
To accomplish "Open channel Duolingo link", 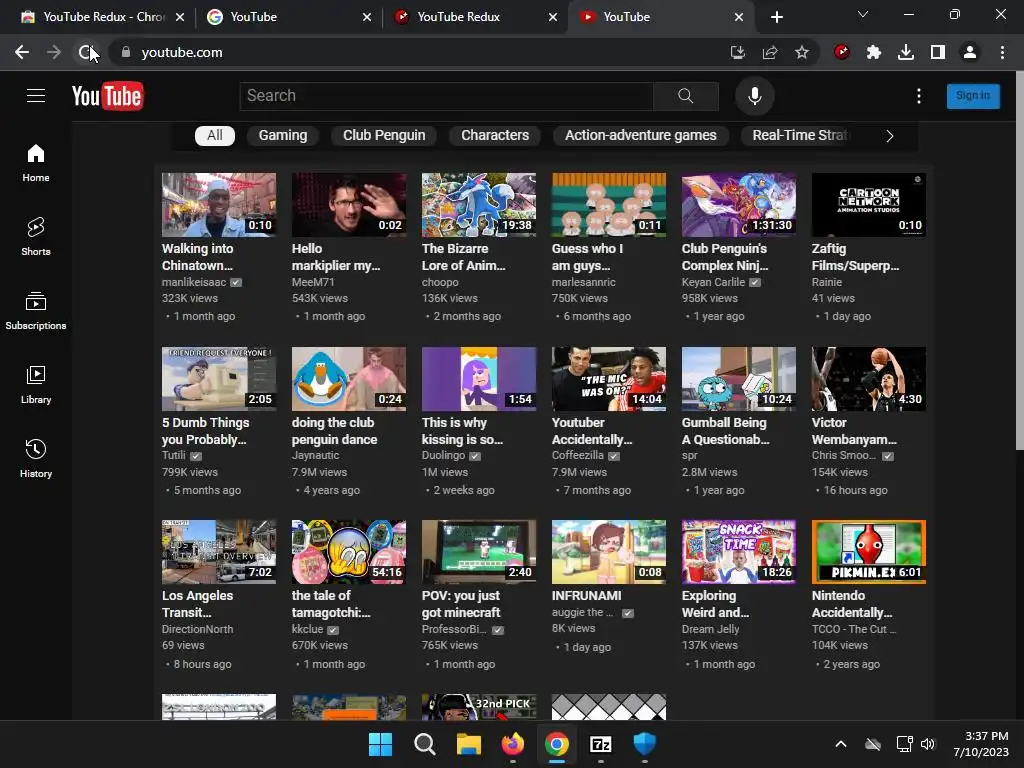I will coord(443,455).
